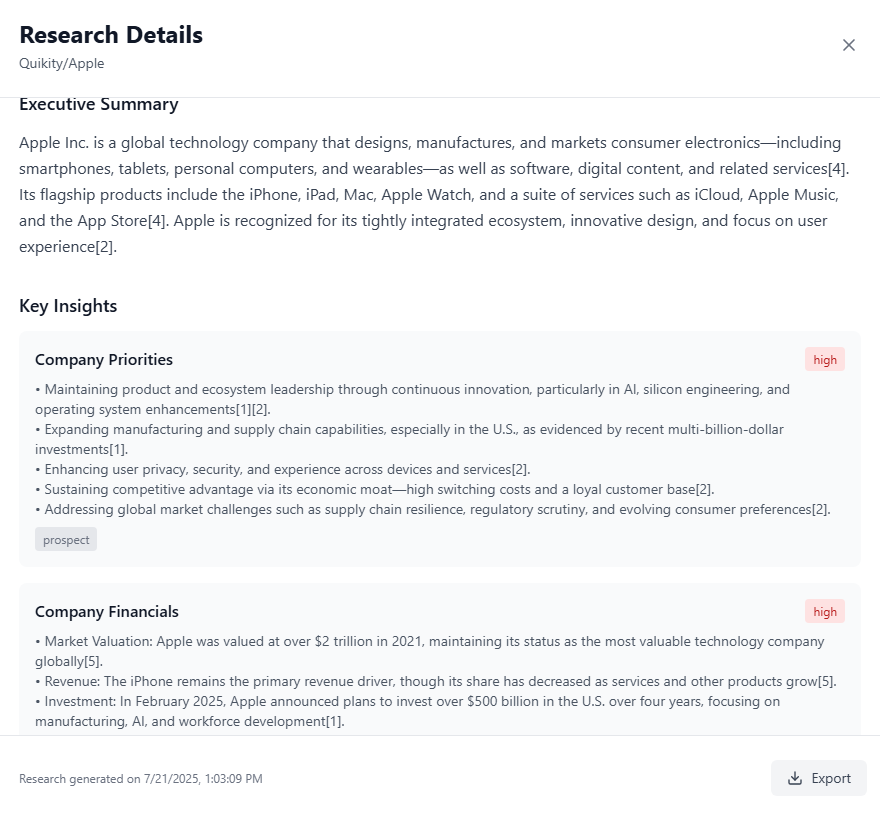Click the Executive Summary heading
This screenshot has height=814, width=880.
(99, 104)
